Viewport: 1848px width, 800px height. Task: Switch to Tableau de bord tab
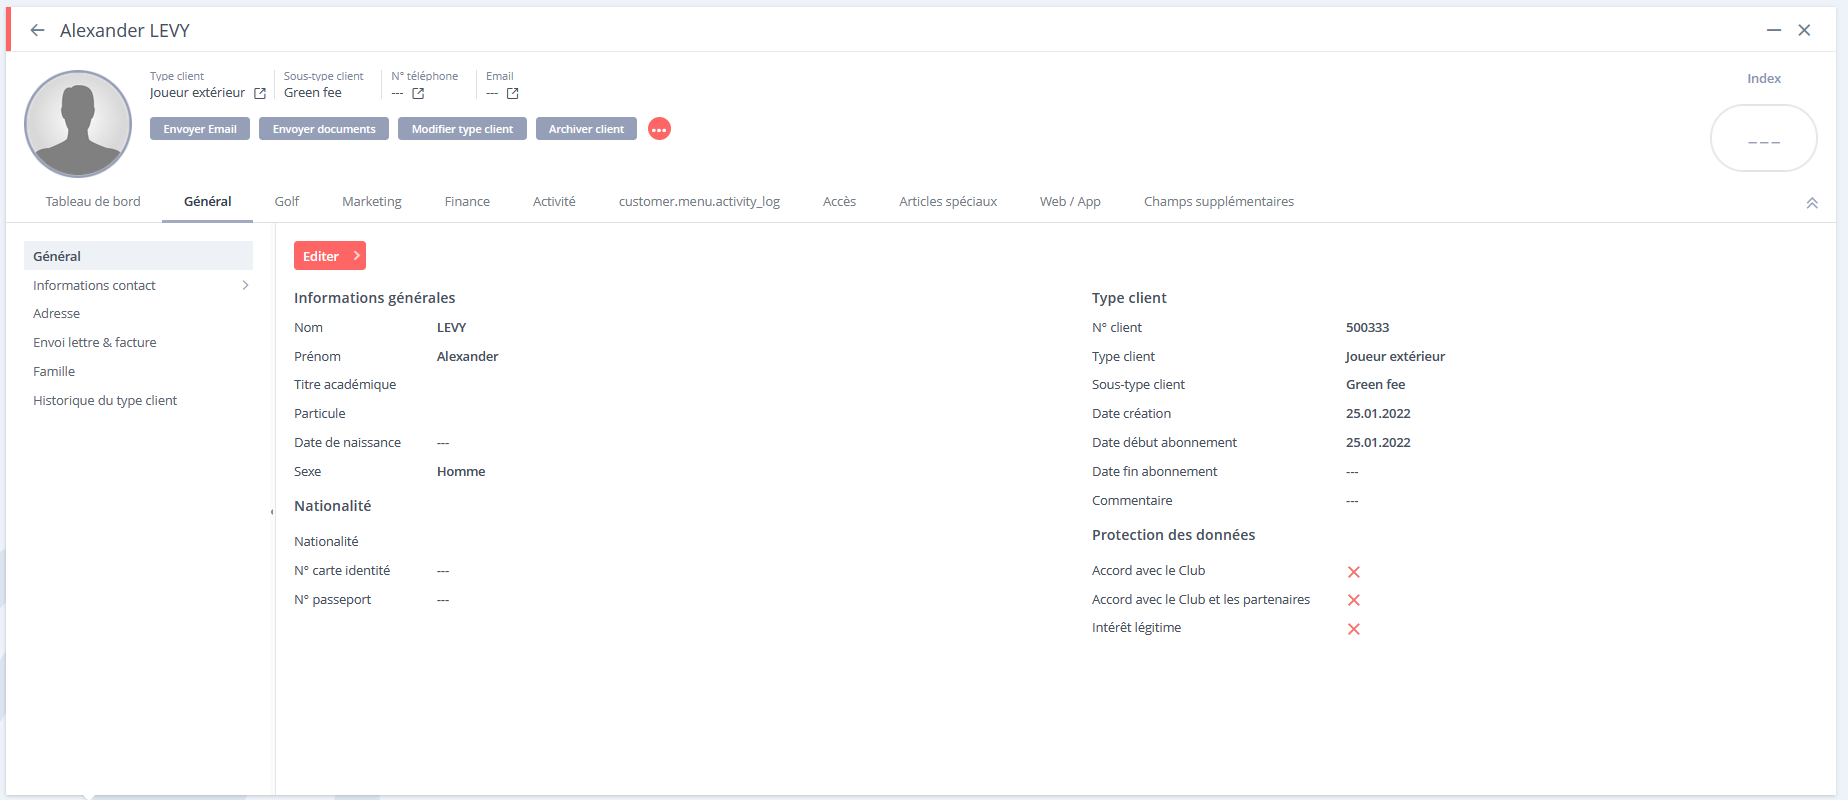pyautogui.click(x=93, y=201)
